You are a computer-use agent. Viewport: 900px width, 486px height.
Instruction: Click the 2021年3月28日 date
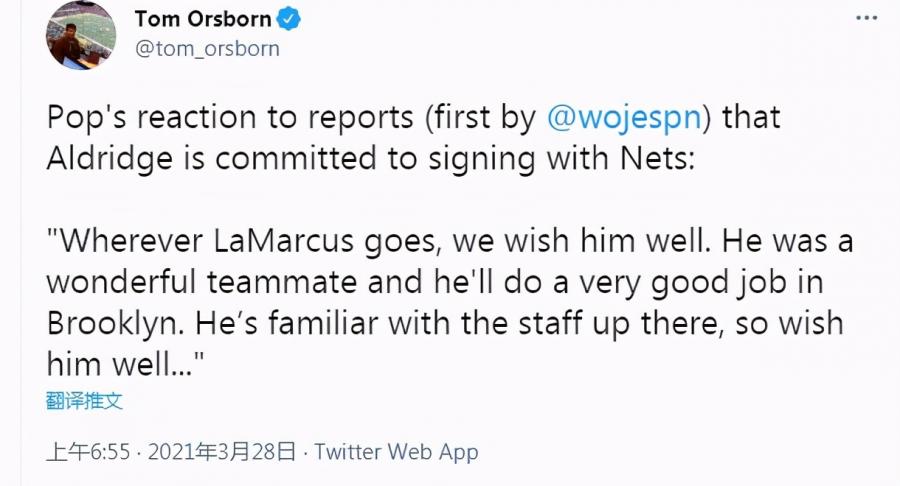(x=221, y=452)
